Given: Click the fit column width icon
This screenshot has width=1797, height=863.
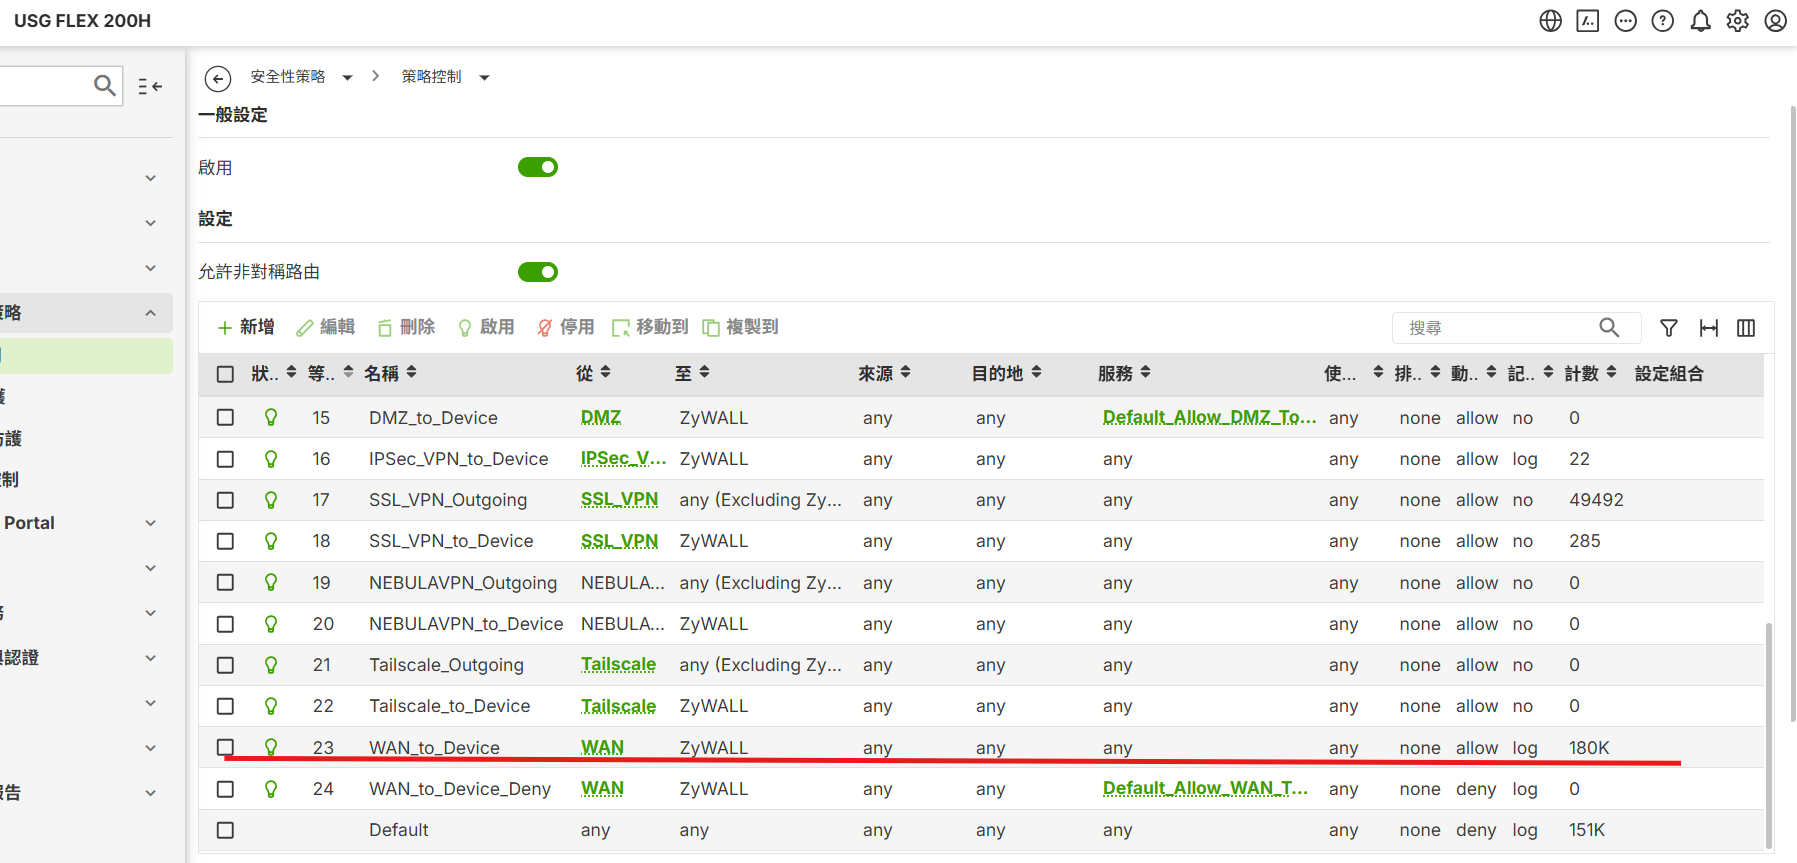Looking at the screenshot, I should point(1709,328).
